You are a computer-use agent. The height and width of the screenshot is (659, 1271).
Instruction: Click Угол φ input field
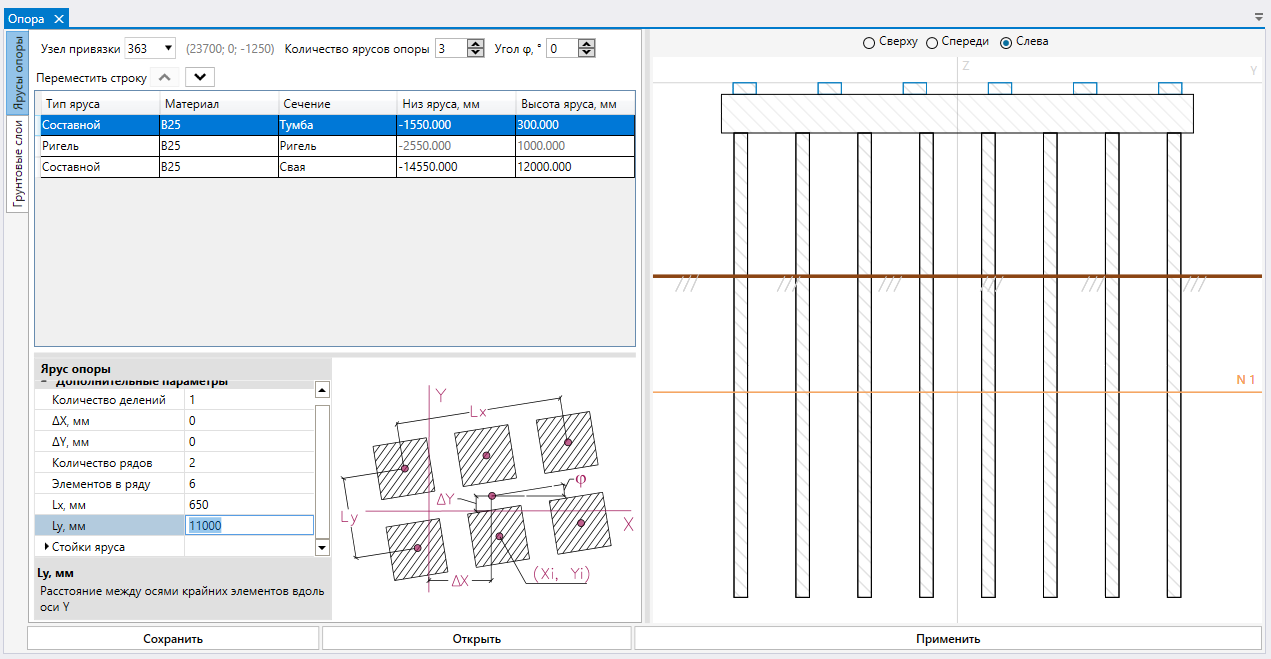562,48
